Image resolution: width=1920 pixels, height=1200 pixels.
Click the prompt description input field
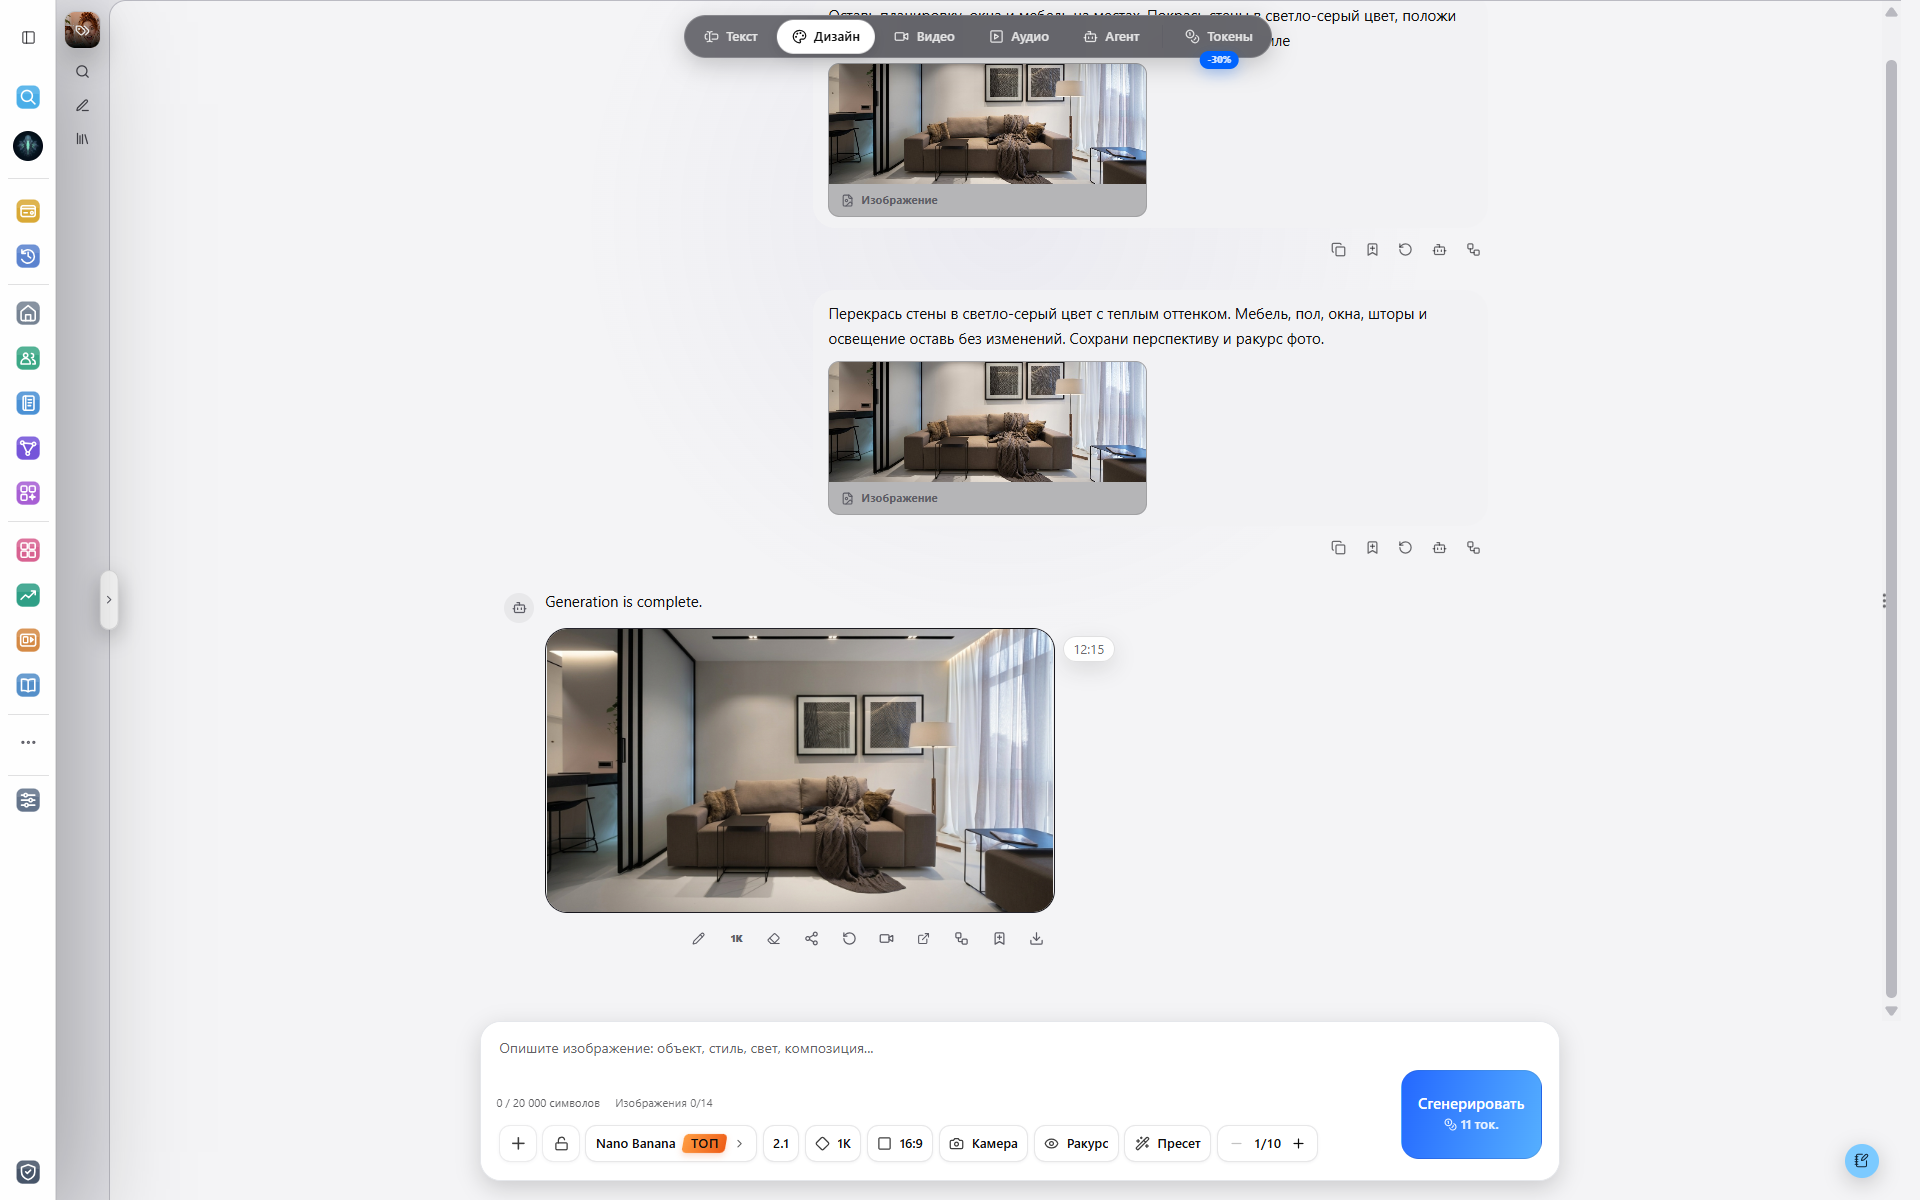pos(940,1048)
